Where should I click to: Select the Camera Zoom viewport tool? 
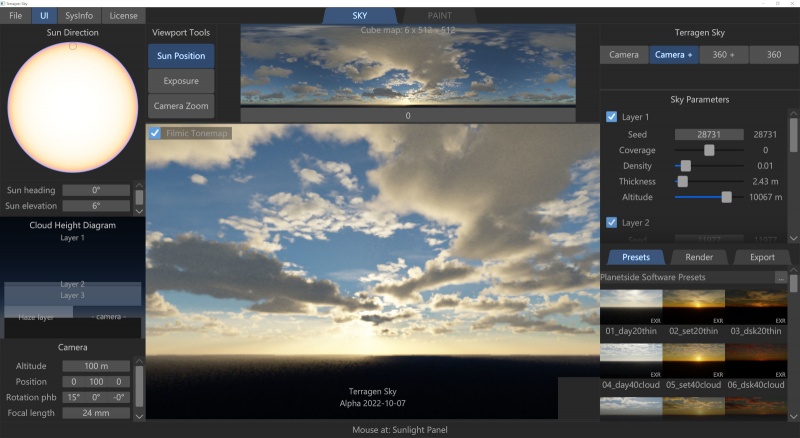coord(181,106)
